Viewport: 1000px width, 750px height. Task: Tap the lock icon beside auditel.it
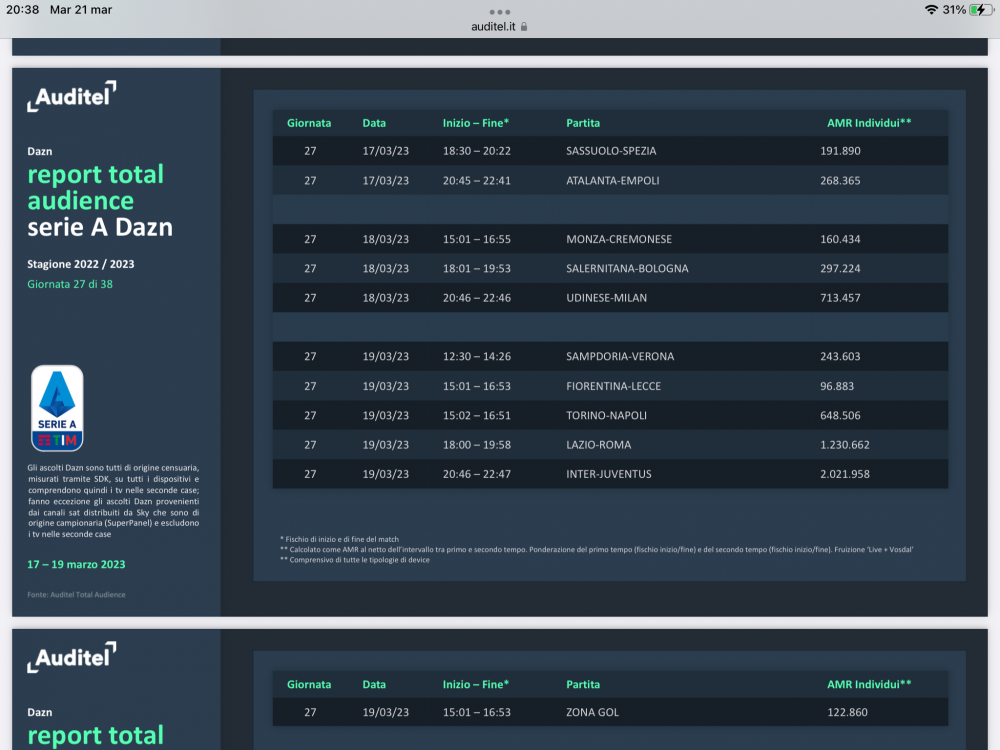[x=524, y=27]
